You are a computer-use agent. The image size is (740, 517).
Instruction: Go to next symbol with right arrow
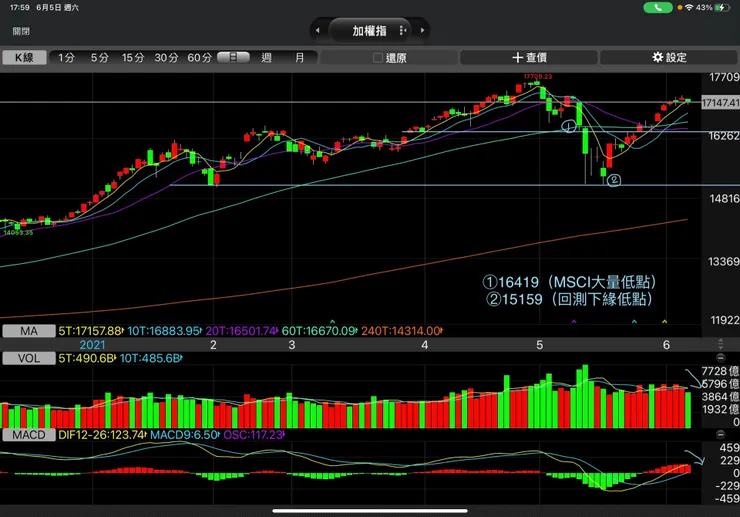(422, 30)
